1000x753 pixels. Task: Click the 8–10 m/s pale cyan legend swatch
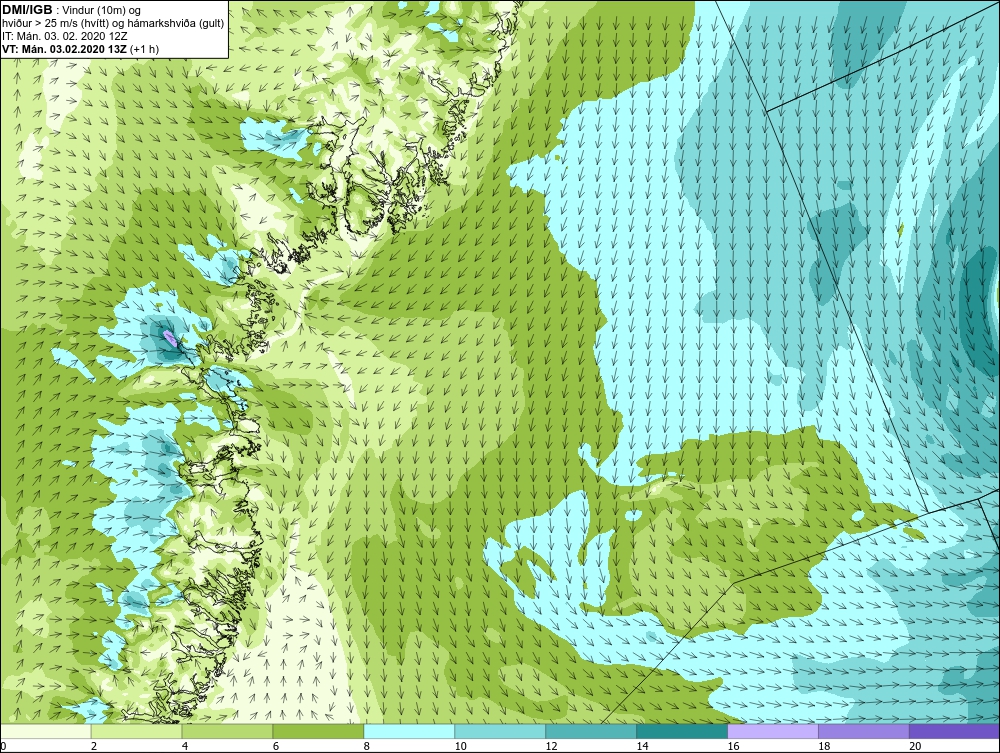pyautogui.click(x=409, y=731)
